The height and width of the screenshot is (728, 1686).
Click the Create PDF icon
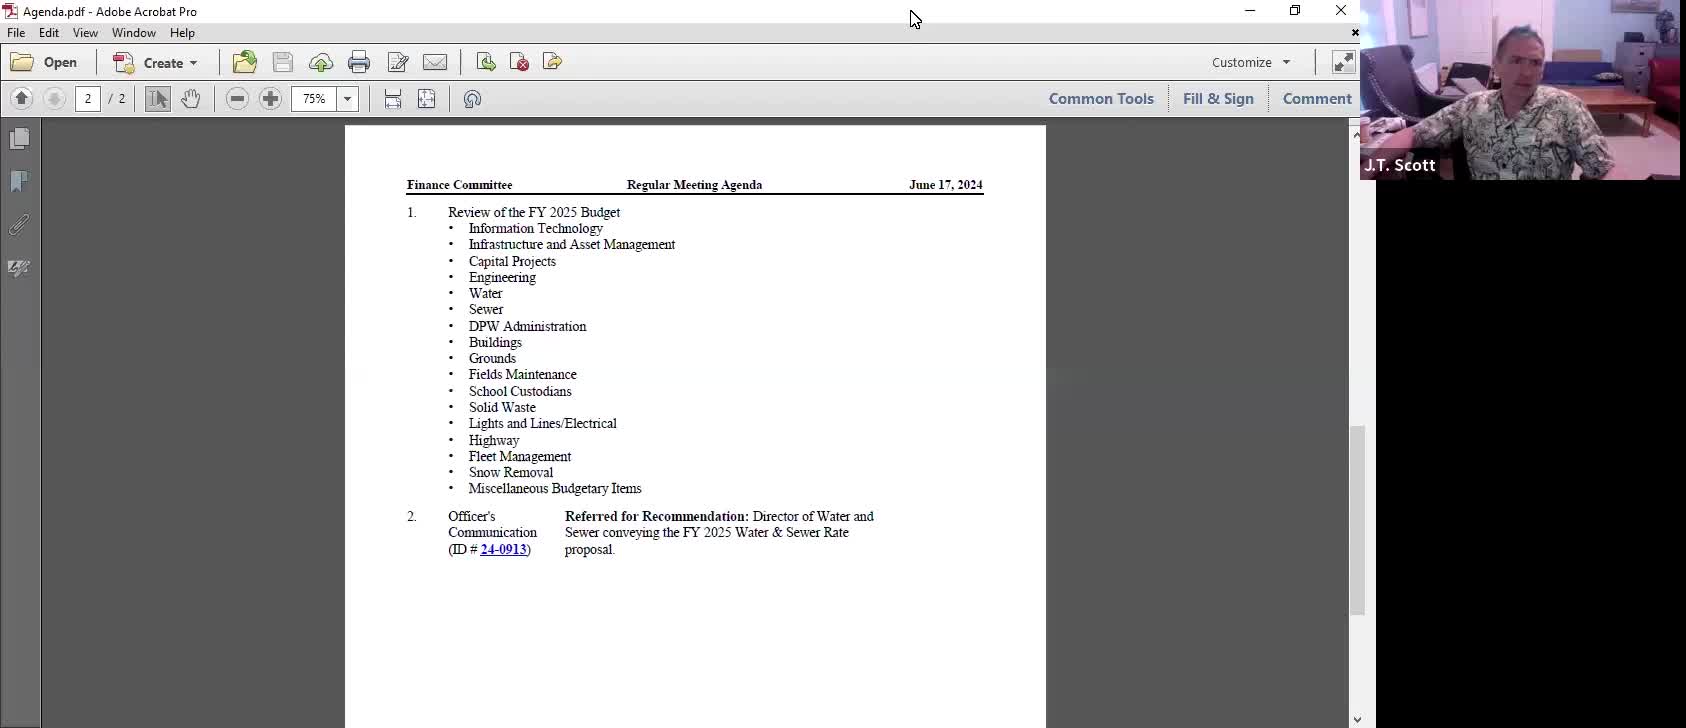pyautogui.click(x=124, y=63)
